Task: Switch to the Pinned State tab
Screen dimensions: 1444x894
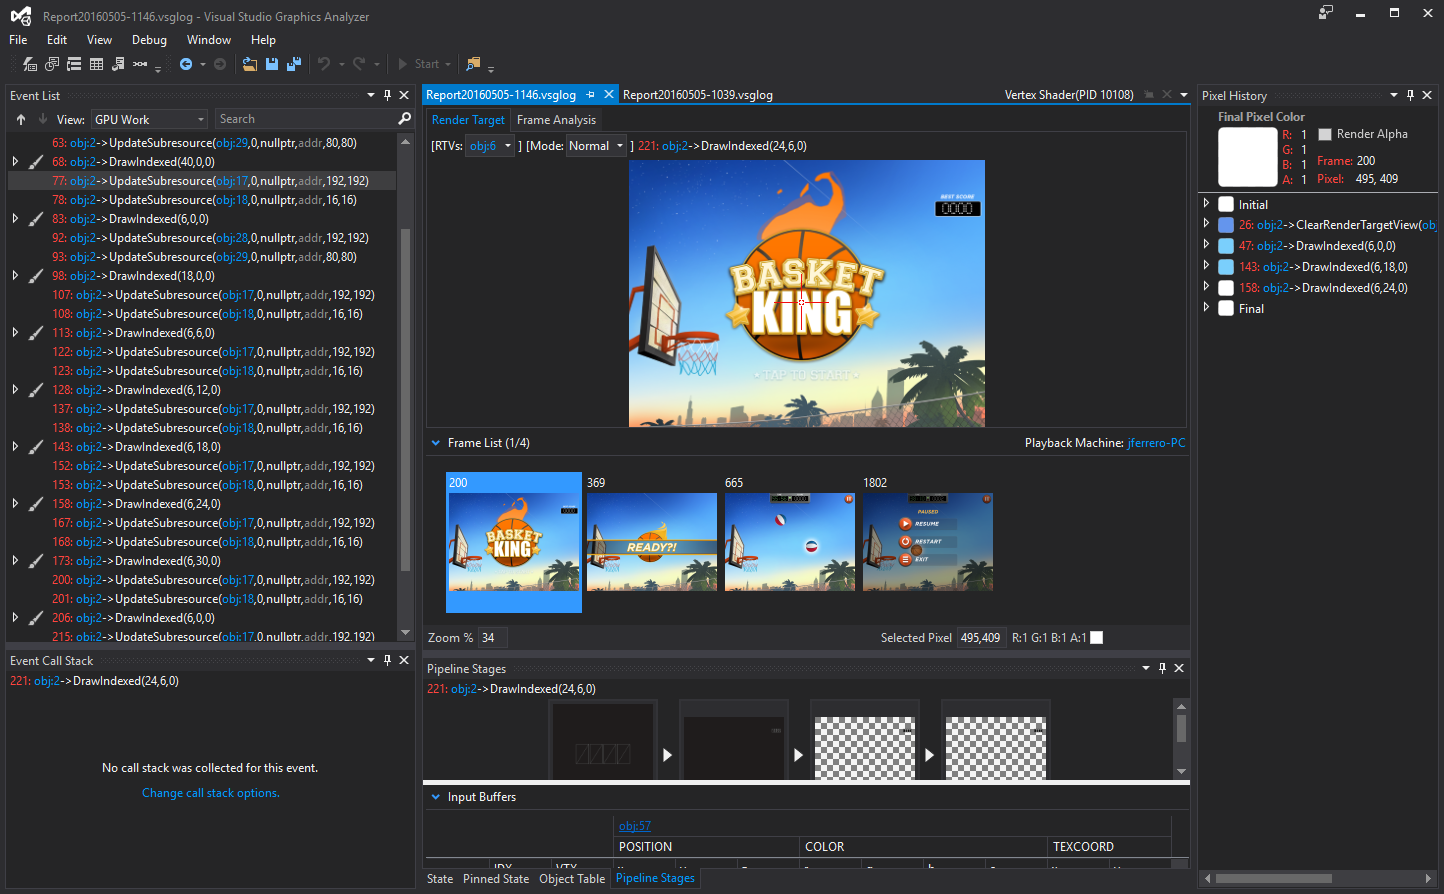Action: [496, 879]
